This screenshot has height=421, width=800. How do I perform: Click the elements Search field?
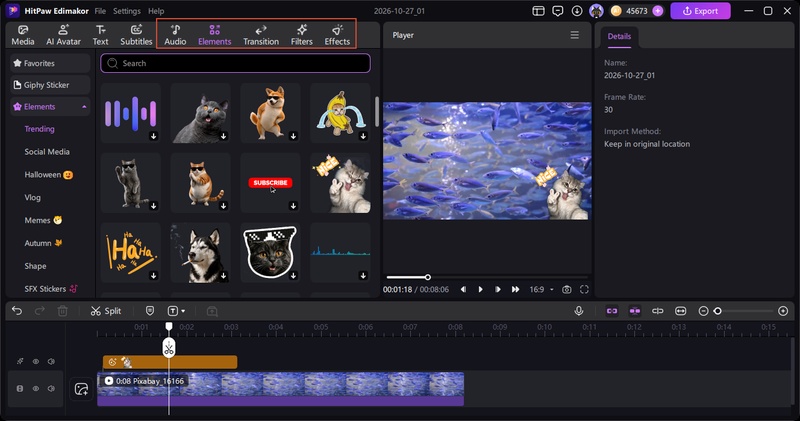[235, 63]
